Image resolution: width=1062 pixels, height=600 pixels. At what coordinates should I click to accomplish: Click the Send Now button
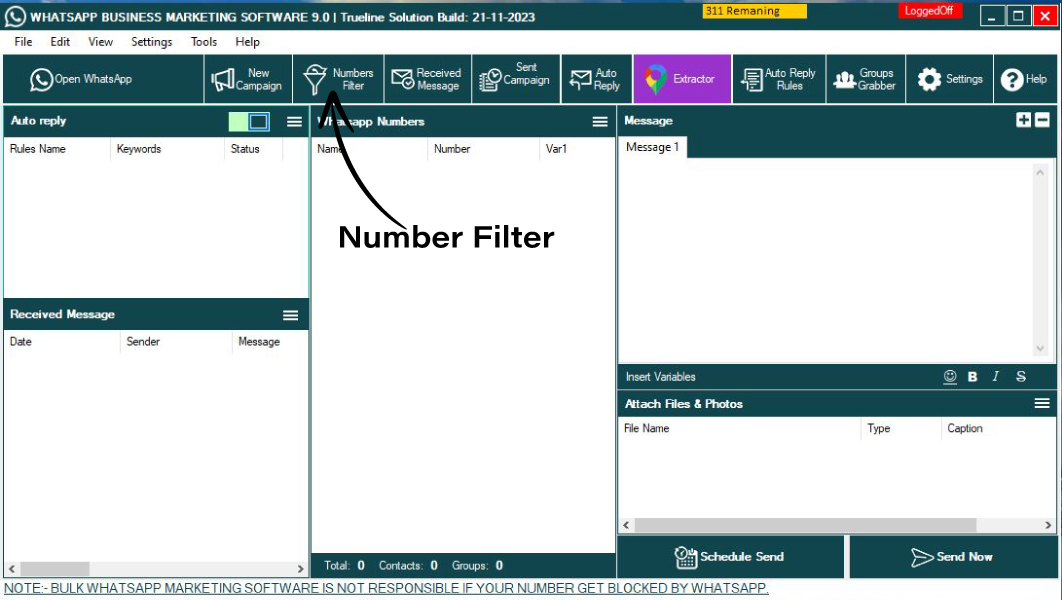953,557
